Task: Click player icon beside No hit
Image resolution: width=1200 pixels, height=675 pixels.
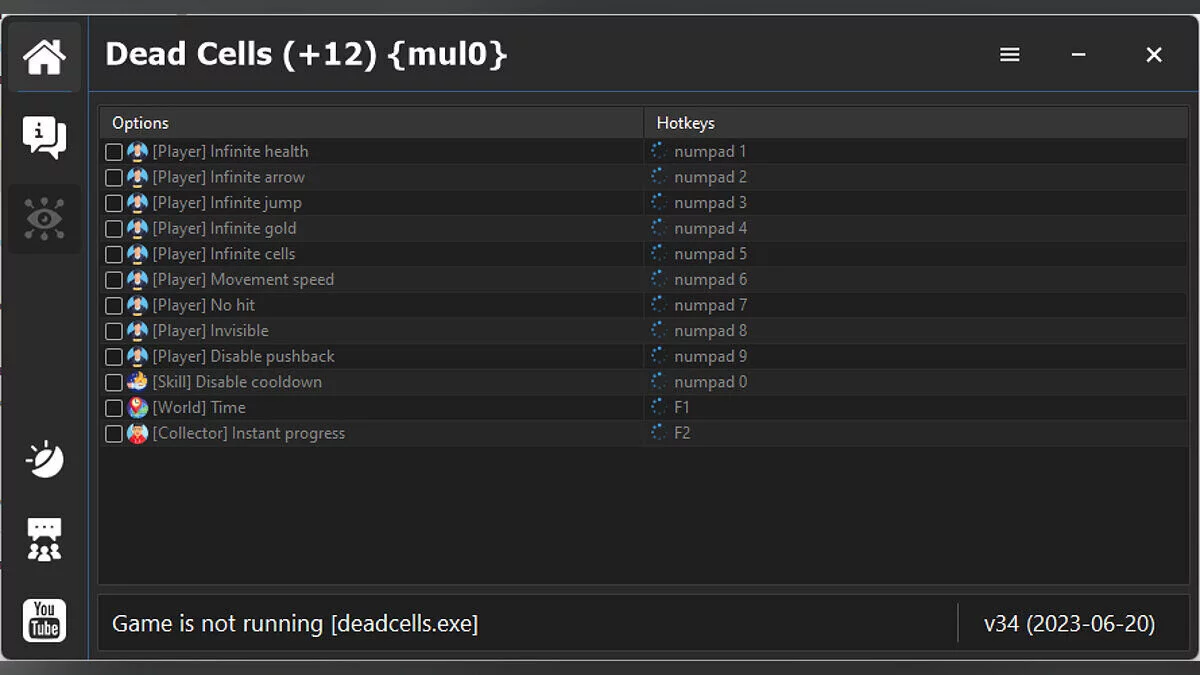Action: 138,305
